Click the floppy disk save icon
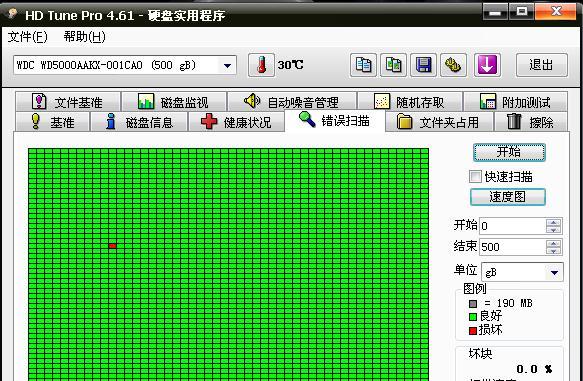Screen dimensions: 583x381 pos(423,65)
